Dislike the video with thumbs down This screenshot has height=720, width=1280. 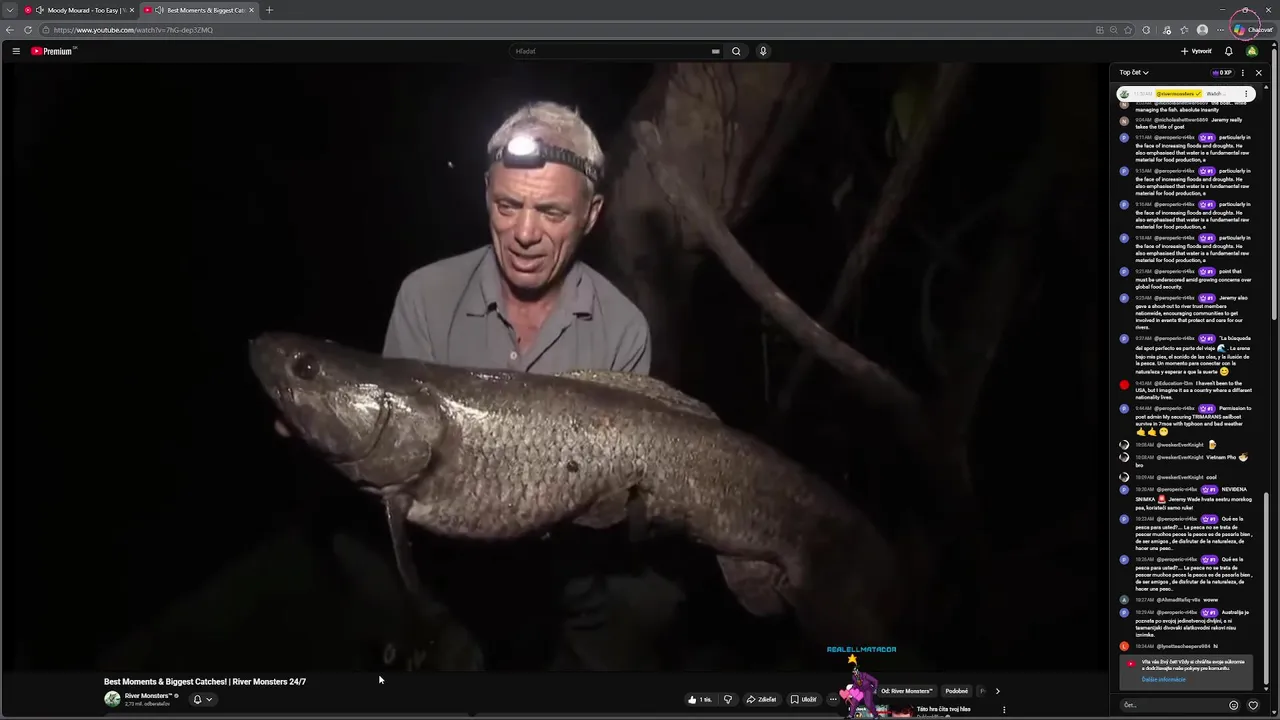(x=728, y=699)
